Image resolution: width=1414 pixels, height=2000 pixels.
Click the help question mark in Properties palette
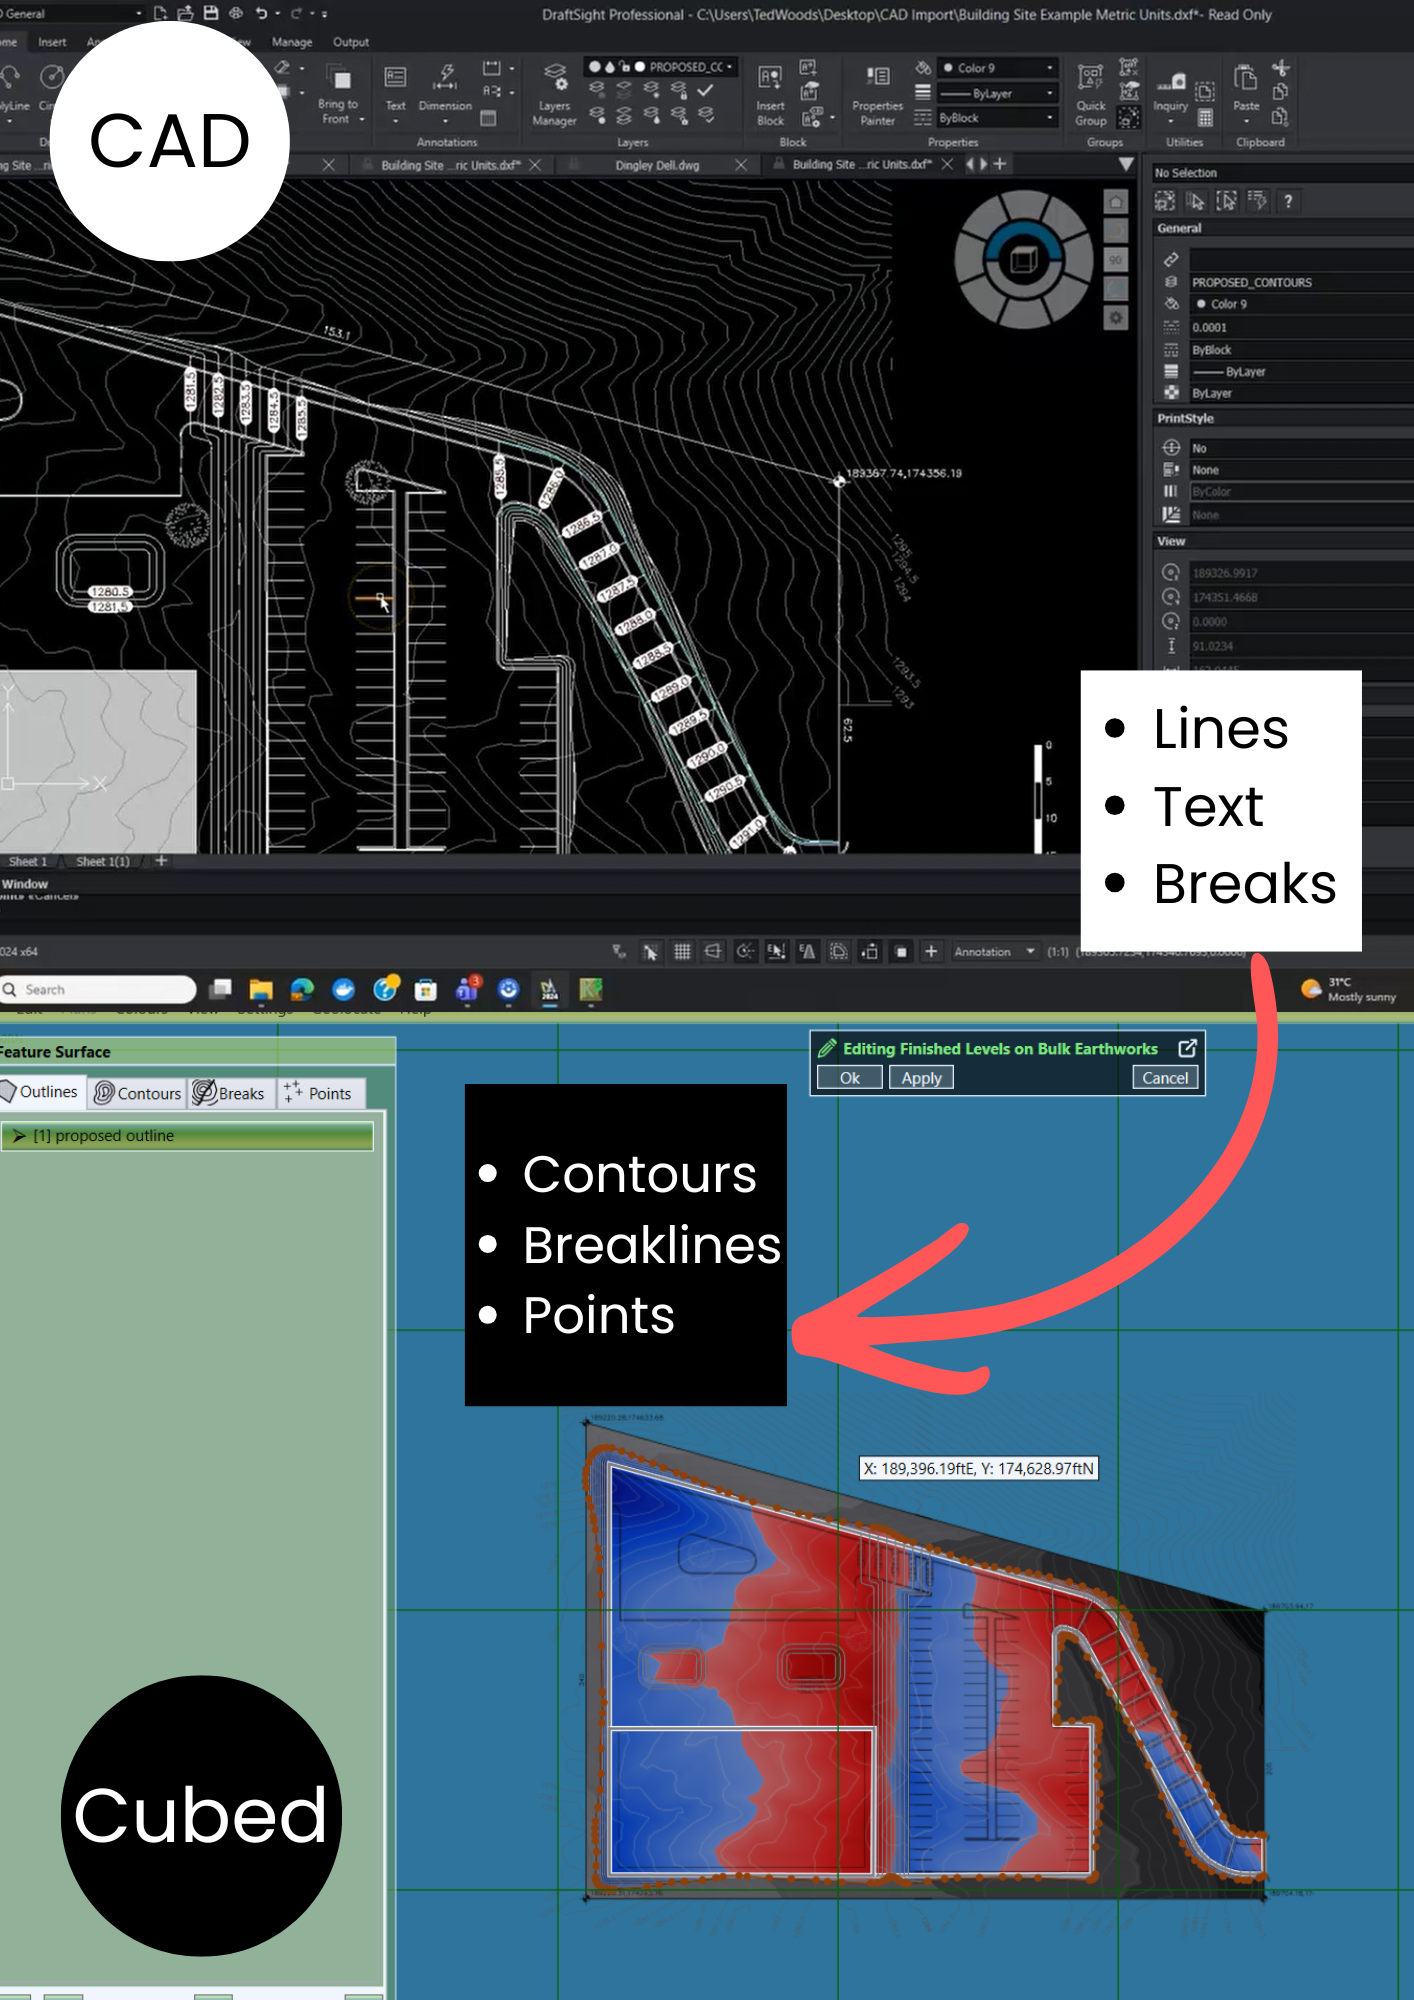coord(1288,201)
